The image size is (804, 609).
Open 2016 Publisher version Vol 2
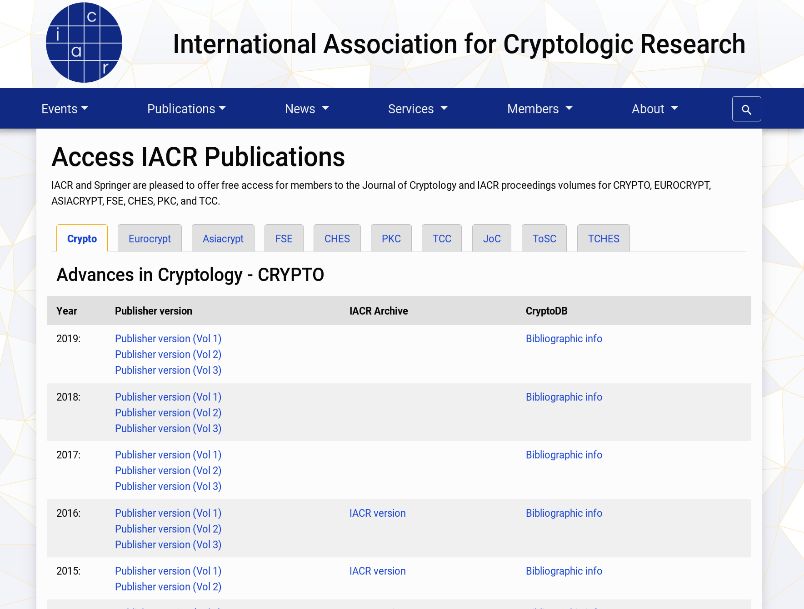pos(168,529)
